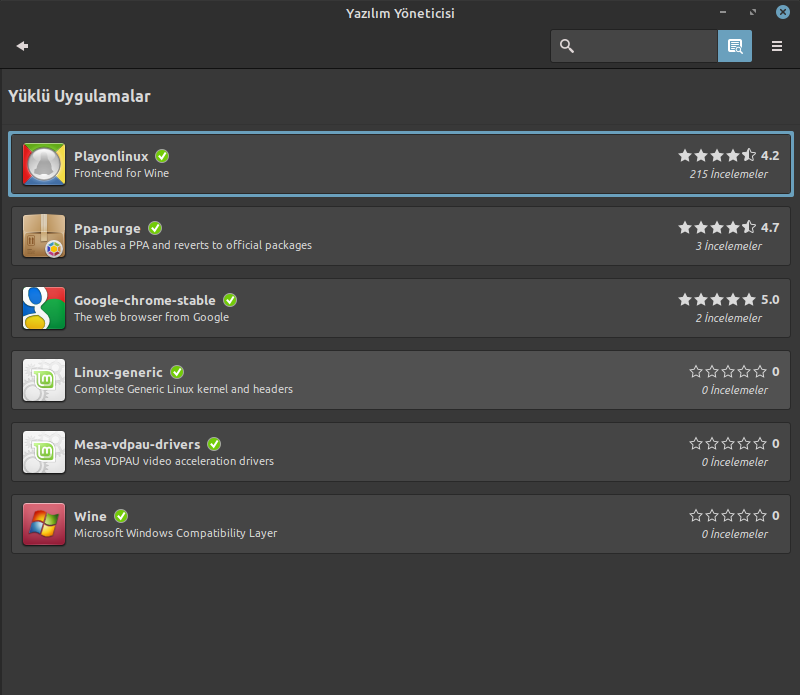Viewport: 800px width, 695px height.
Task: Click the empty stars for Mesa-vdpau-drivers
Action: tap(728, 443)
